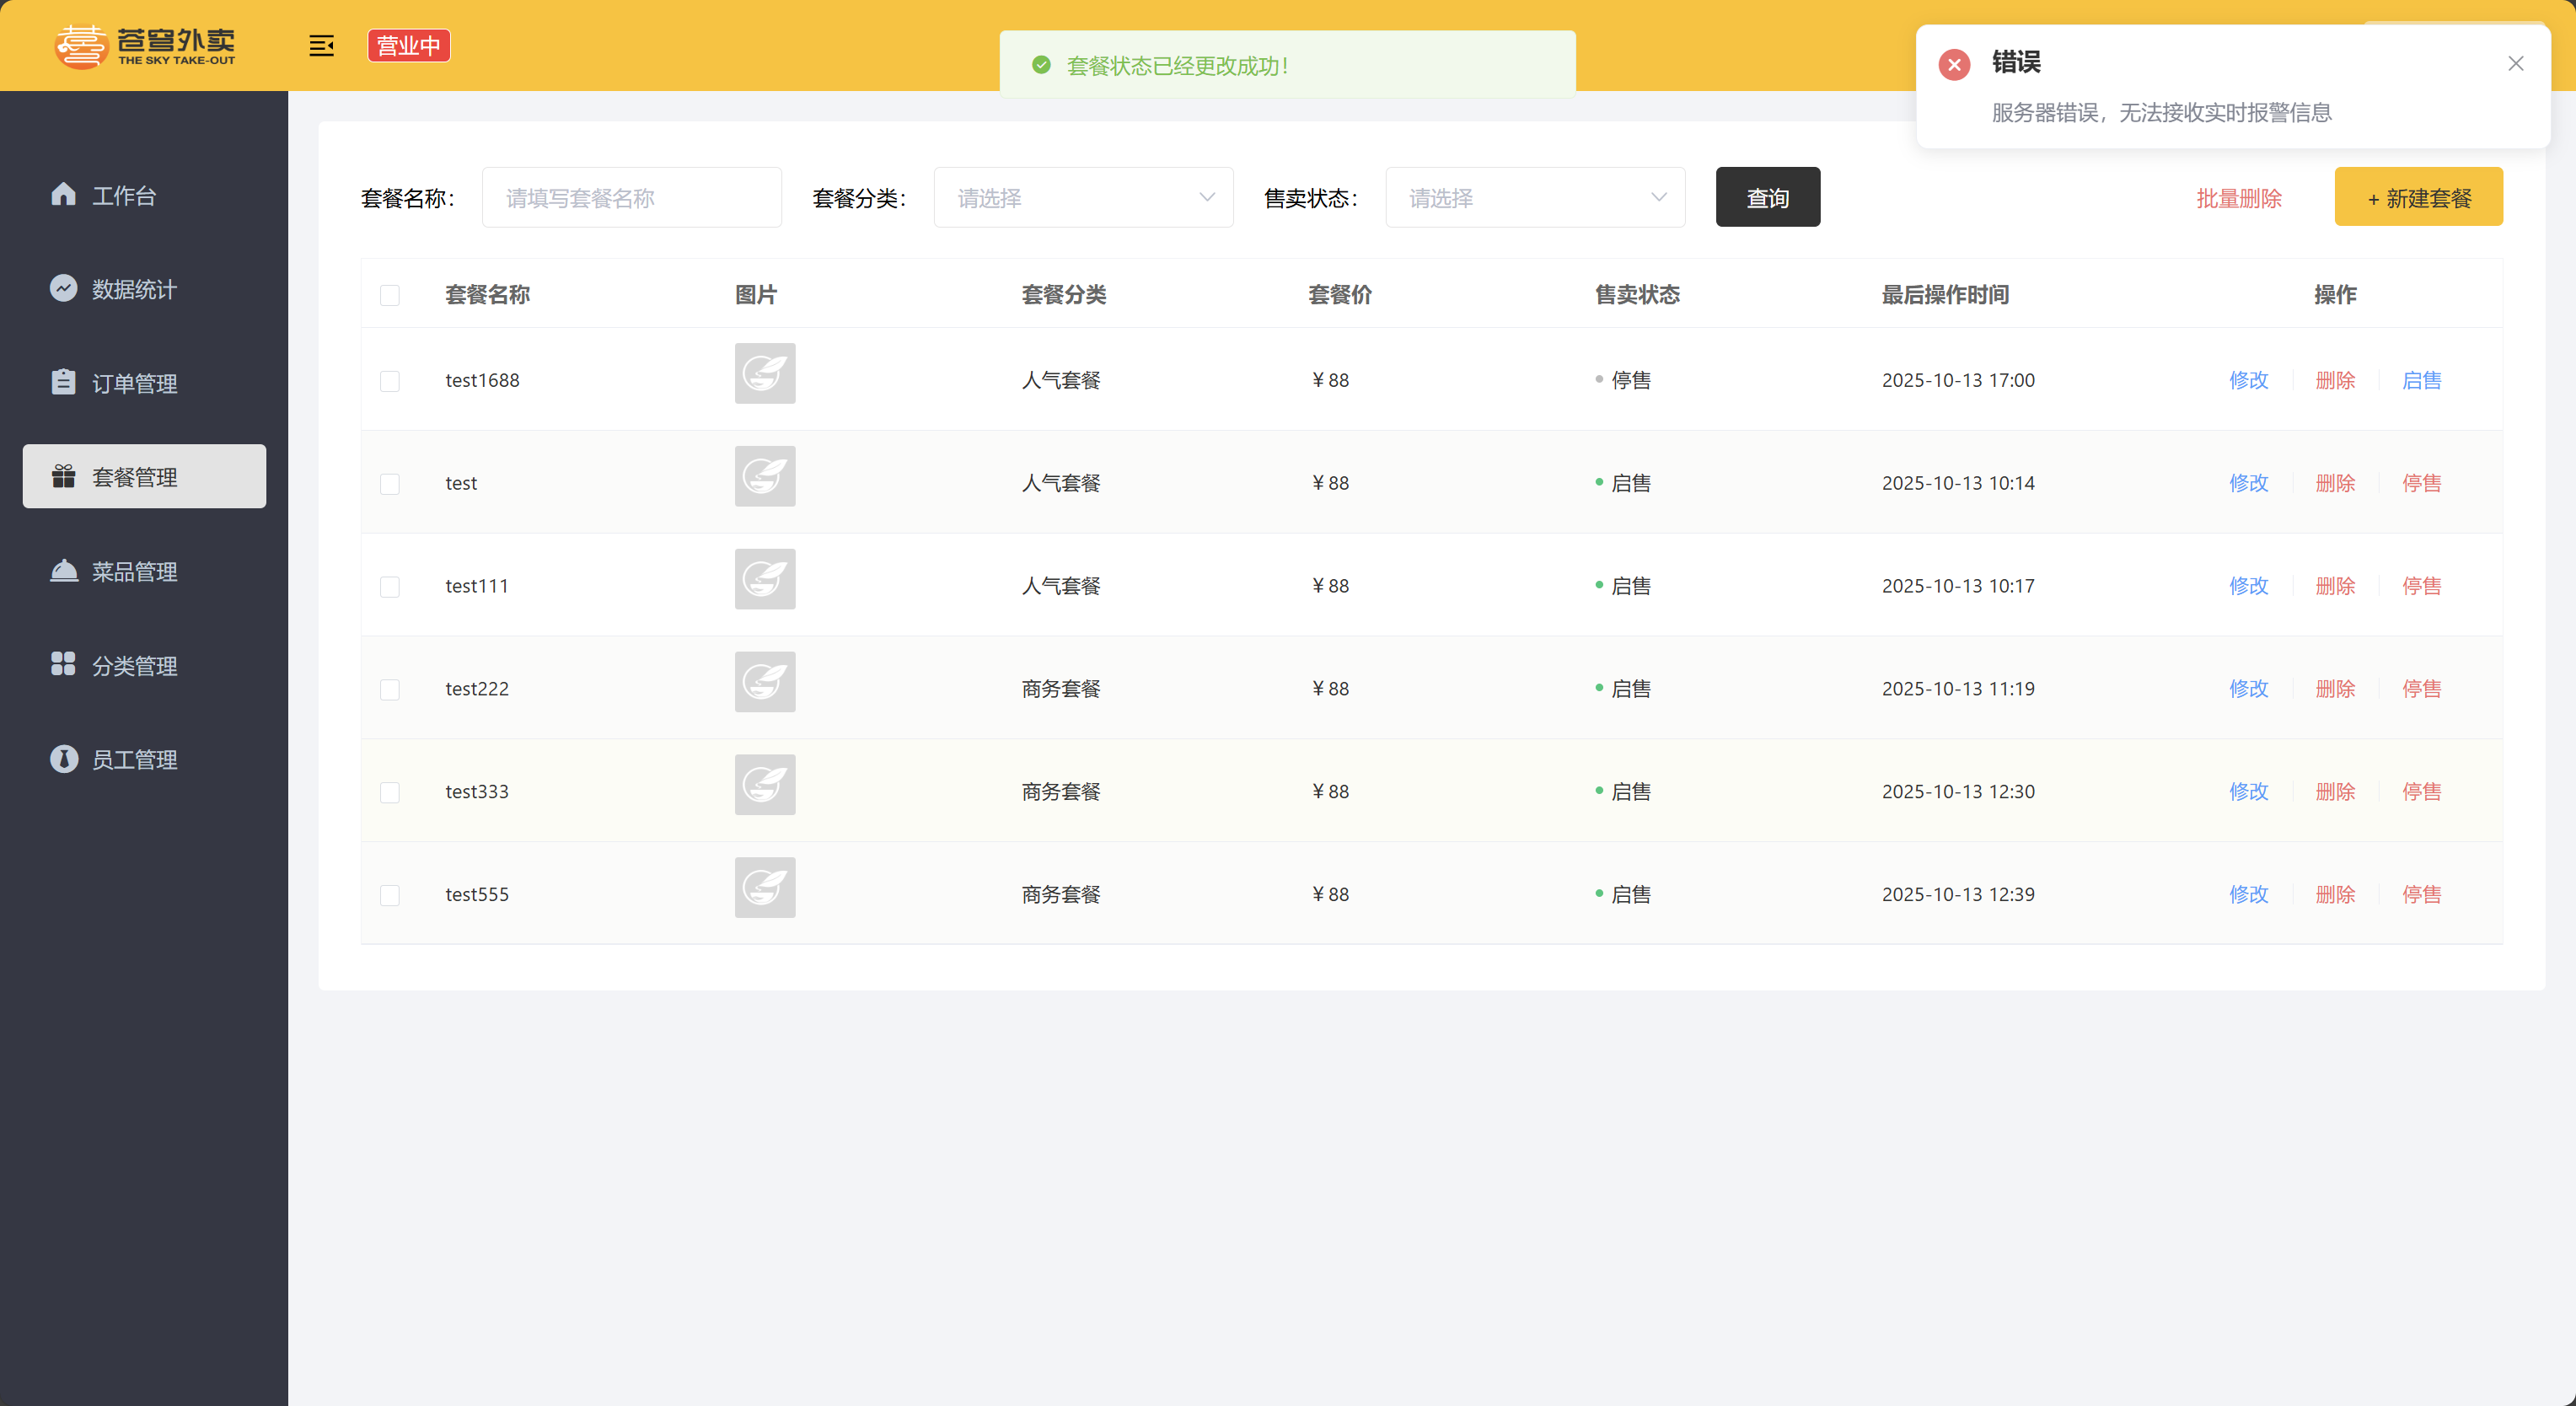This screenshot has height=1406, width=2576.
Task: Click the 员工管理 person icon
Action: point(63,758)
